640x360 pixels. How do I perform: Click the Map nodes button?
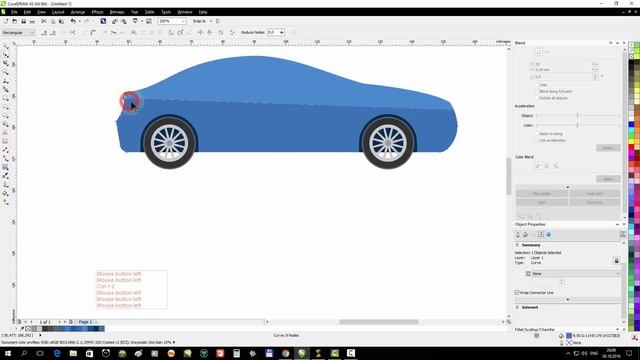coord(542,193)
